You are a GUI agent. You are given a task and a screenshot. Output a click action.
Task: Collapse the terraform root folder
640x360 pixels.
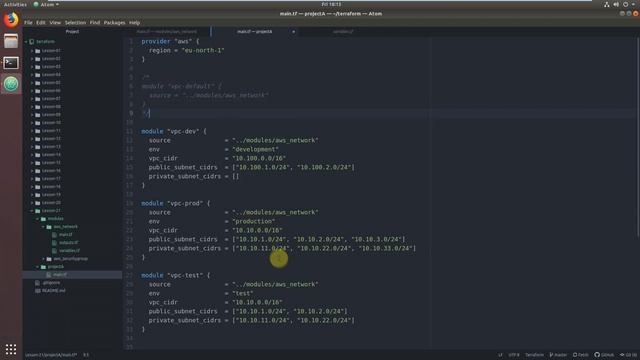(26, 42)
